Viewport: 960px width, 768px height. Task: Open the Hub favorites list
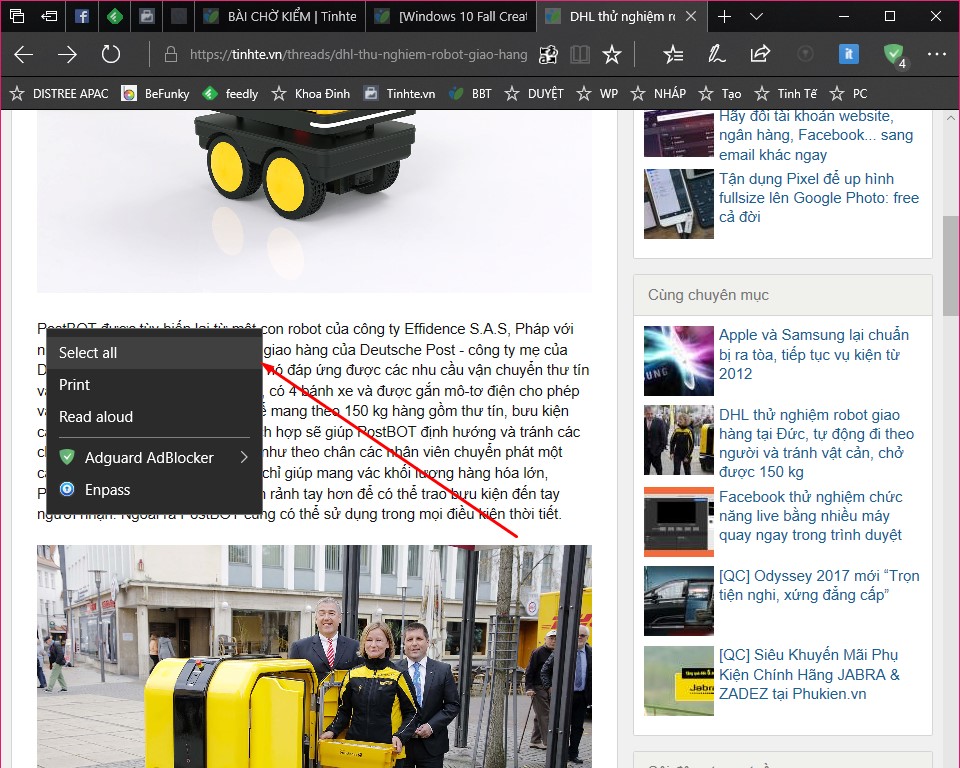pyautogui.click(x=673, y=55)
